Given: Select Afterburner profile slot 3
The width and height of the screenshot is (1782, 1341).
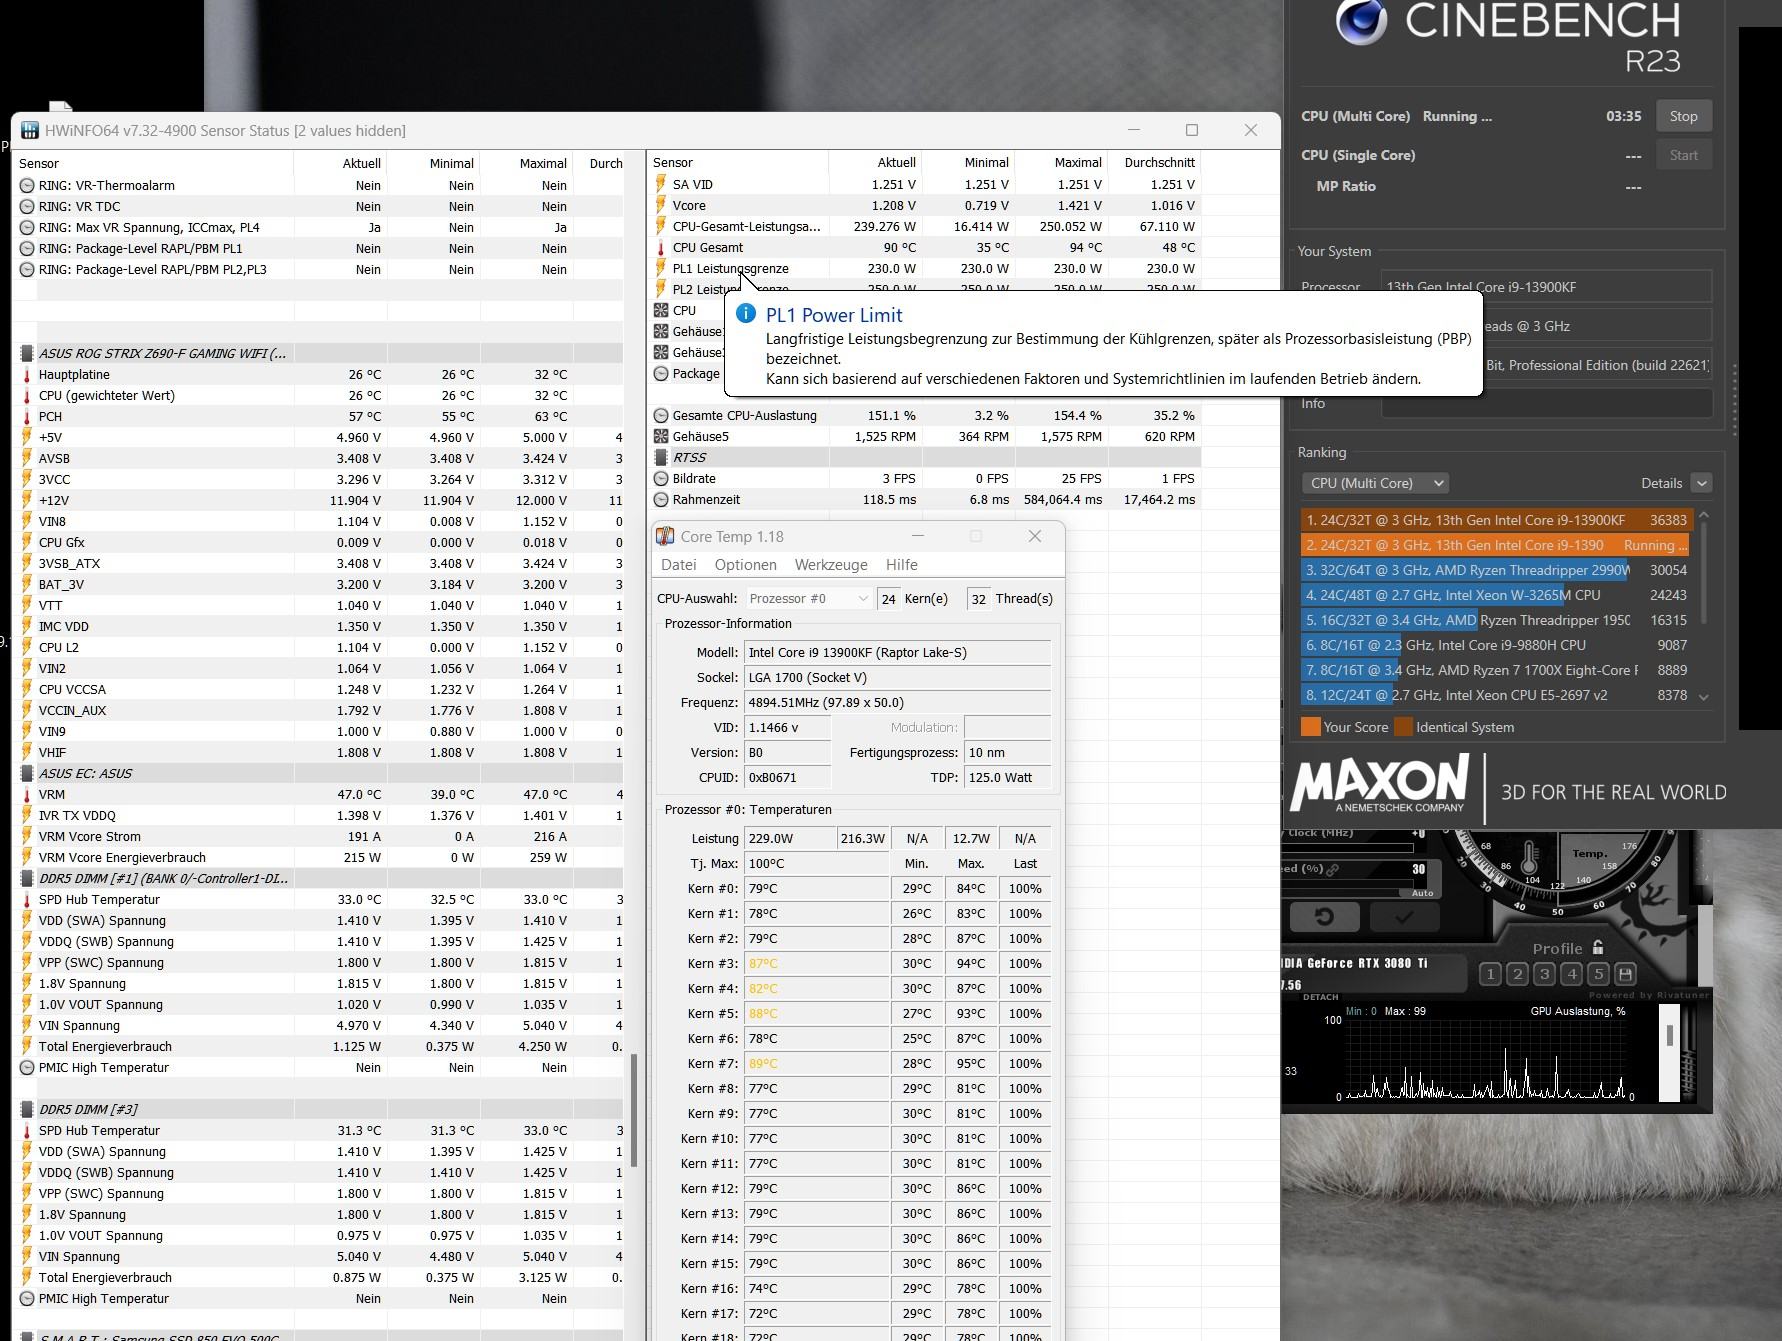Looking at the screenshot, I should click(x=1544, y=974).
